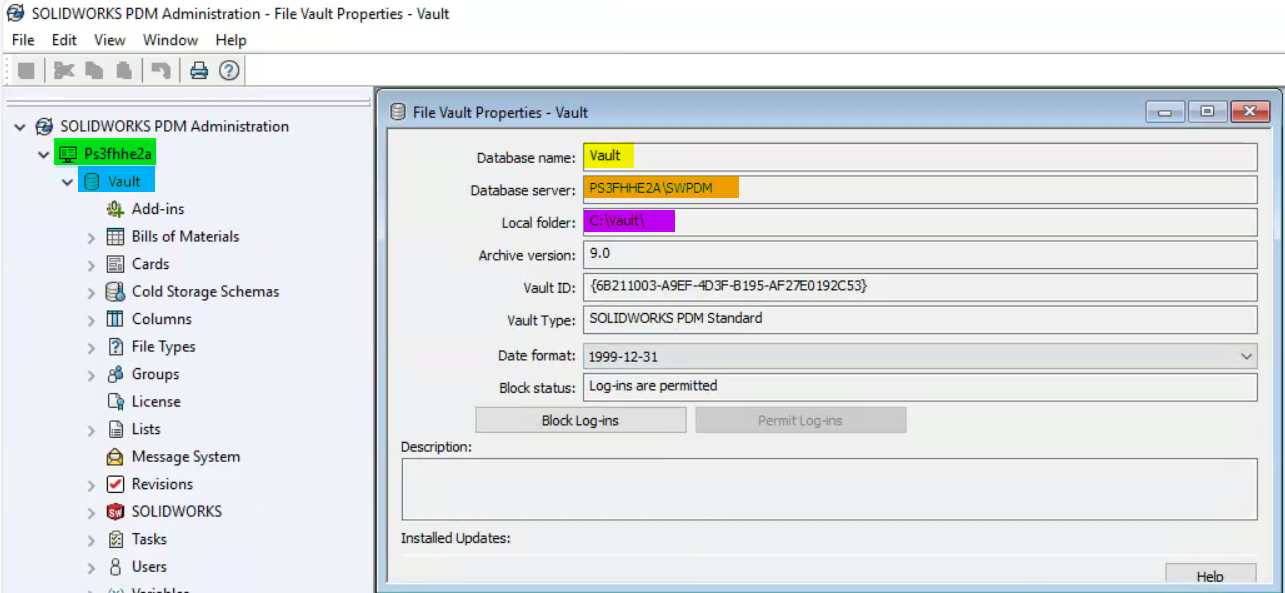Screen dimensions: 1285x593
Task: Expand the Cold Storage Schemas node
Action: click(91, 293)
